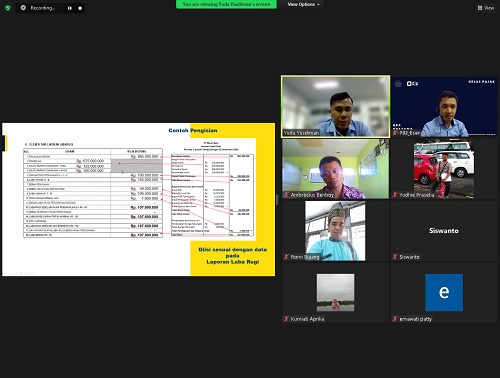The height and width of the screenshot is (378, 500).
Task: Click ernawati patty's muted microphone icon
Action: (x=395, y=319)
